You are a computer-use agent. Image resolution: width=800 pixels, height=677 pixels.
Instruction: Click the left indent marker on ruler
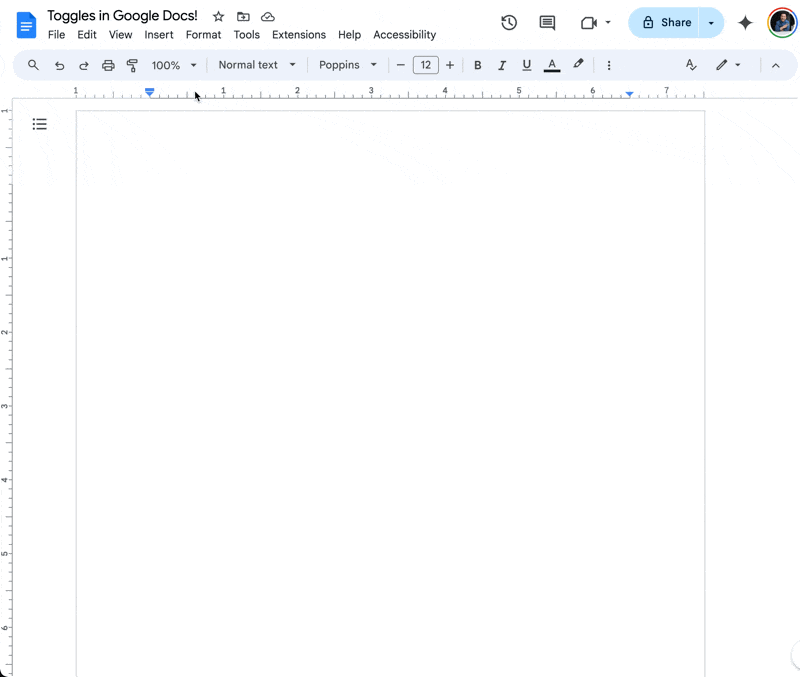[149, 92]
